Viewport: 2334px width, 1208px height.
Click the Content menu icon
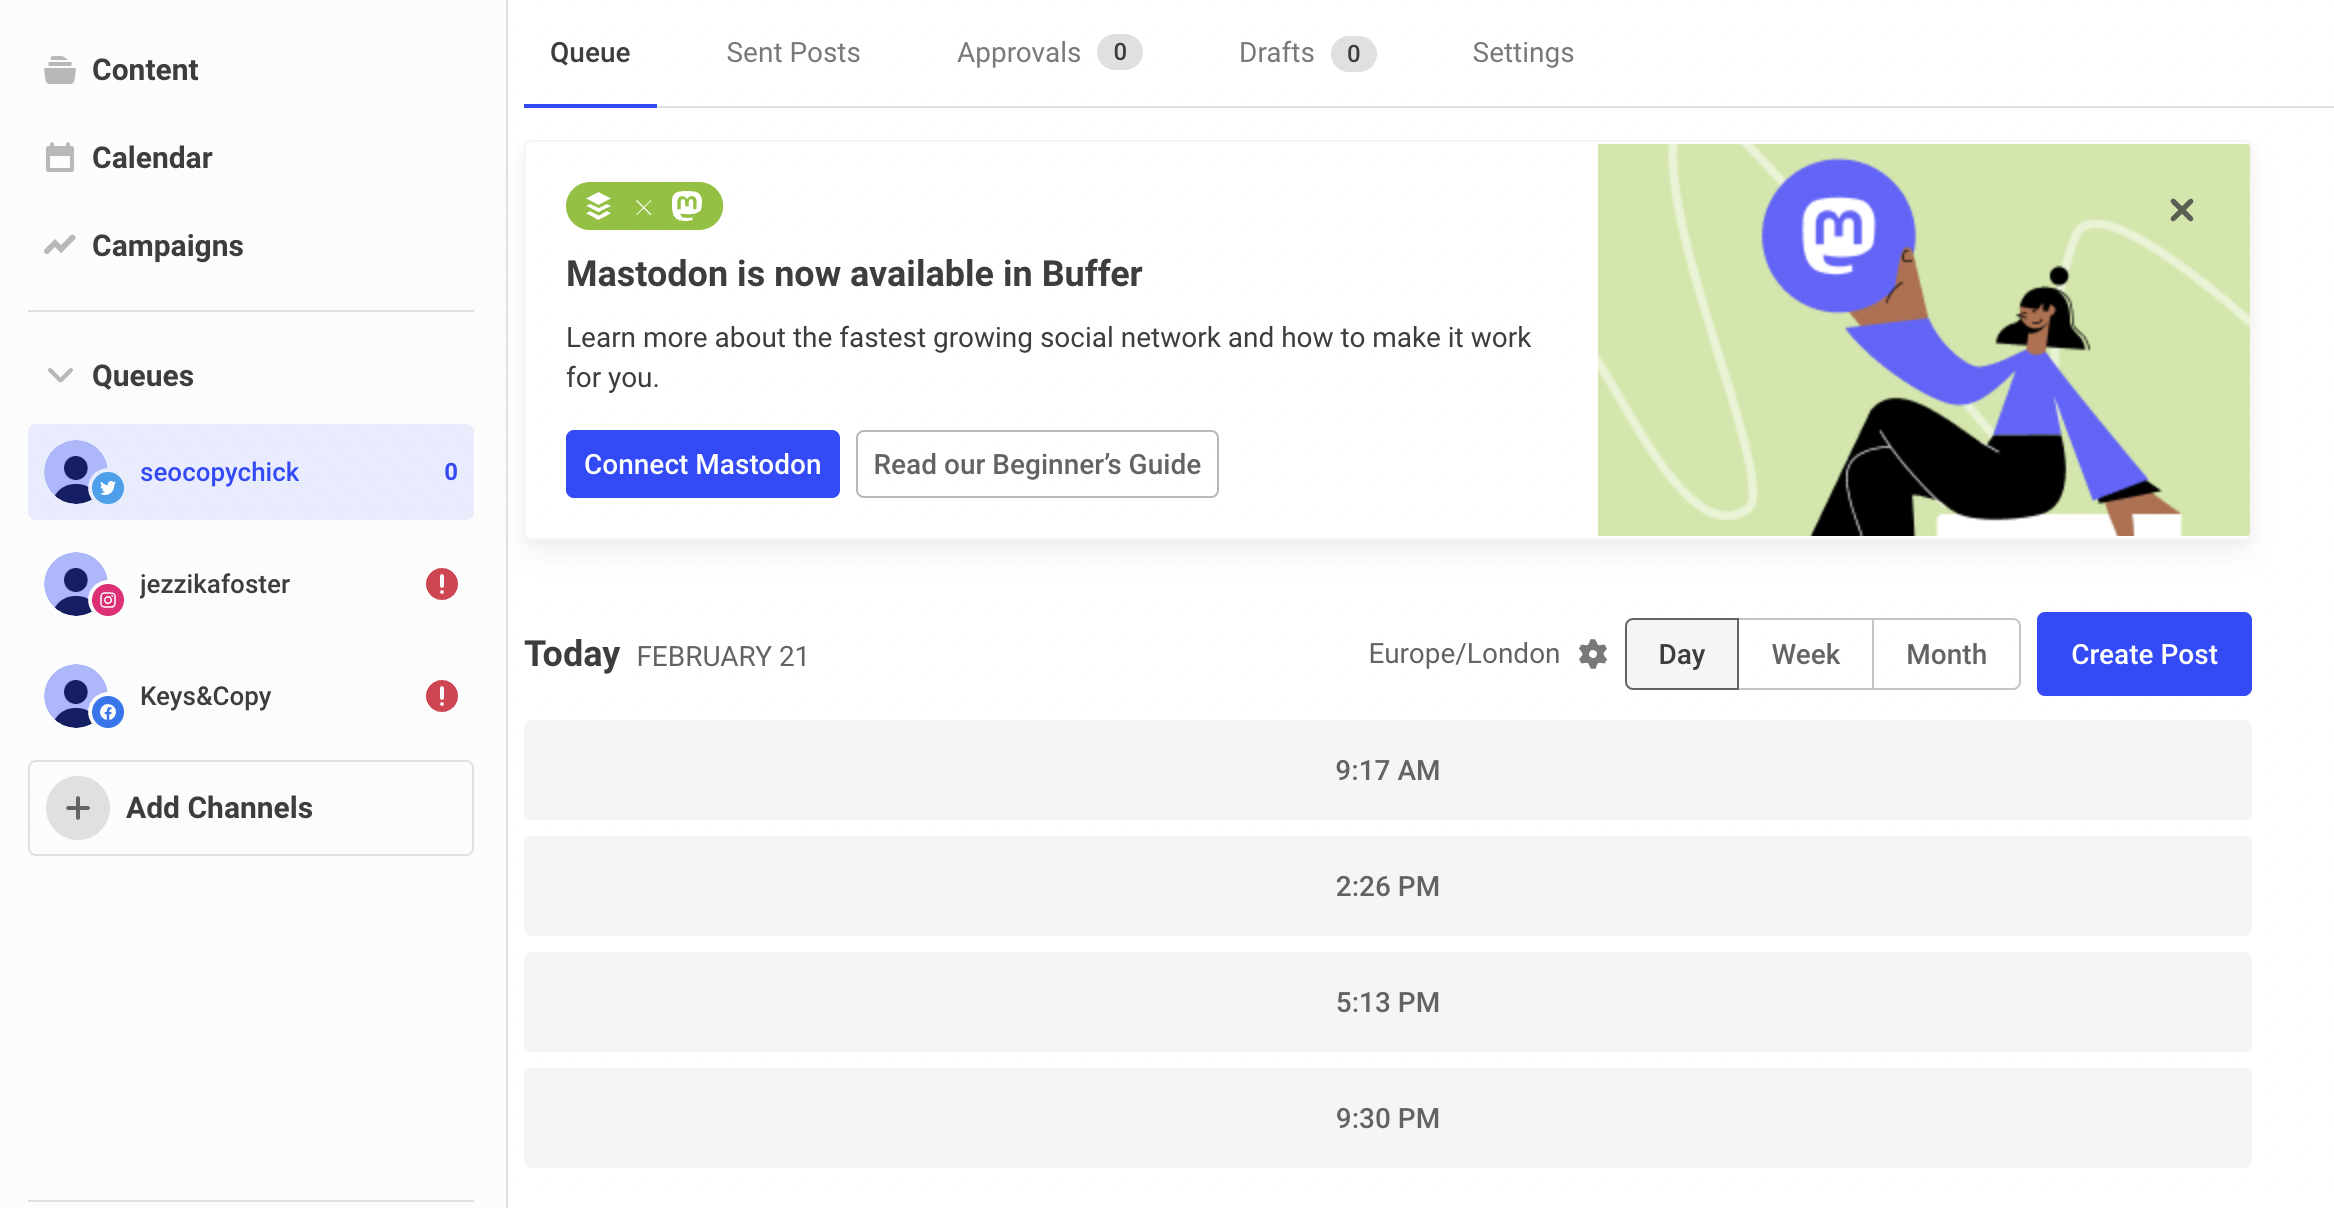point(59,68)
